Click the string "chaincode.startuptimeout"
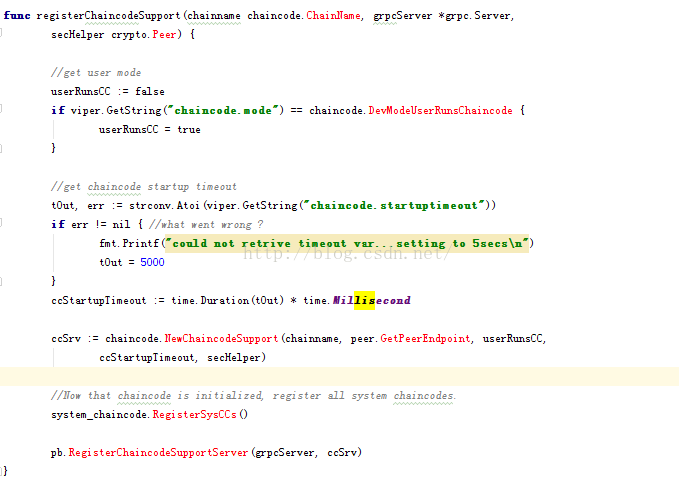This screenshot has height=484, width=679. click(x=394, y=205)
